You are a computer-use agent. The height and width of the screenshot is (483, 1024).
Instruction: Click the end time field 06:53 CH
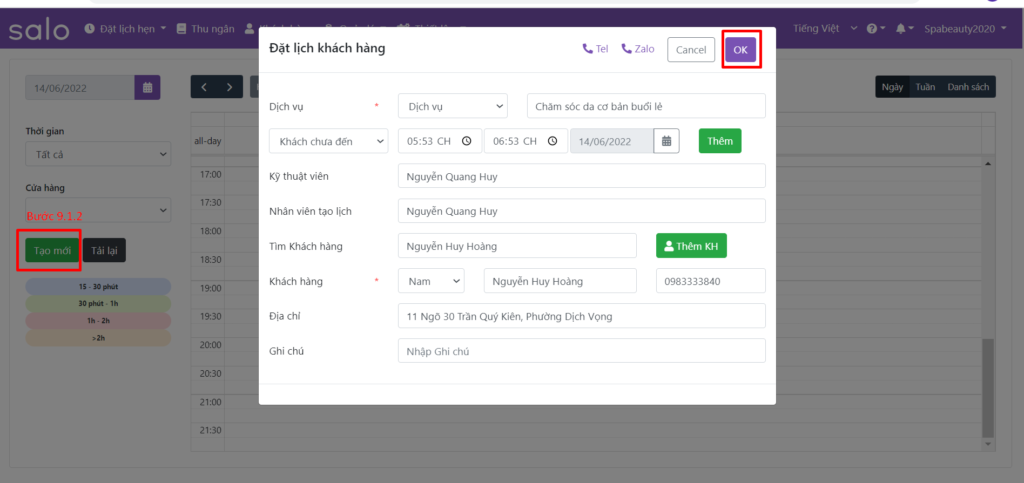526,141
